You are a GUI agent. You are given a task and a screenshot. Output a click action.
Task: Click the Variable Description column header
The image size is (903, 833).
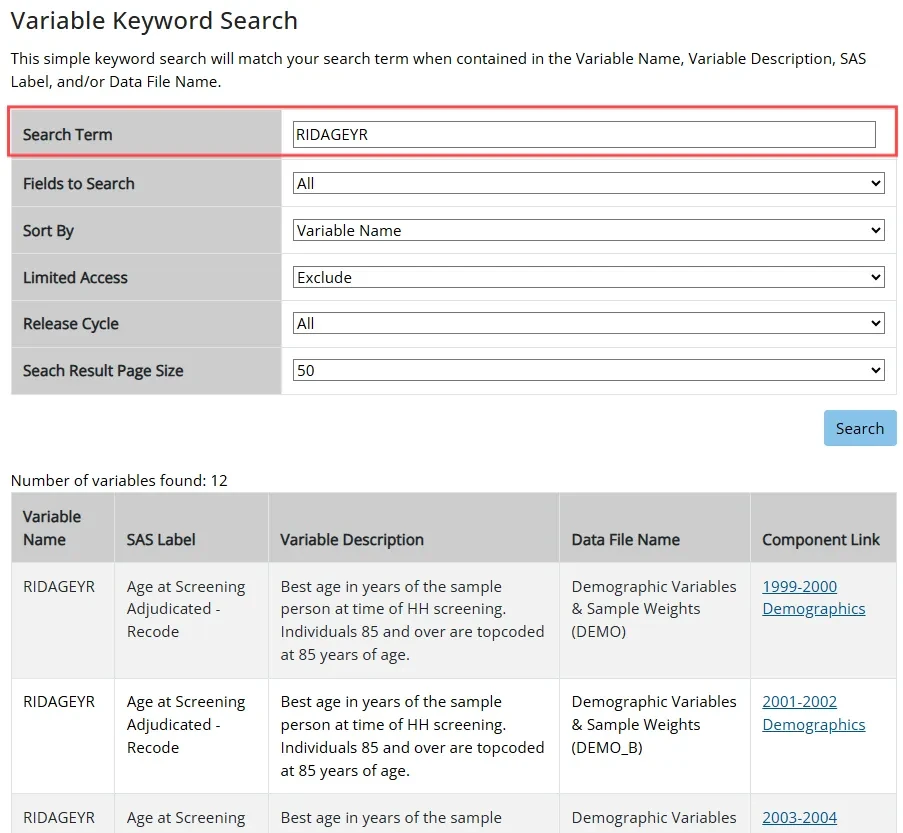coord(352,539)
